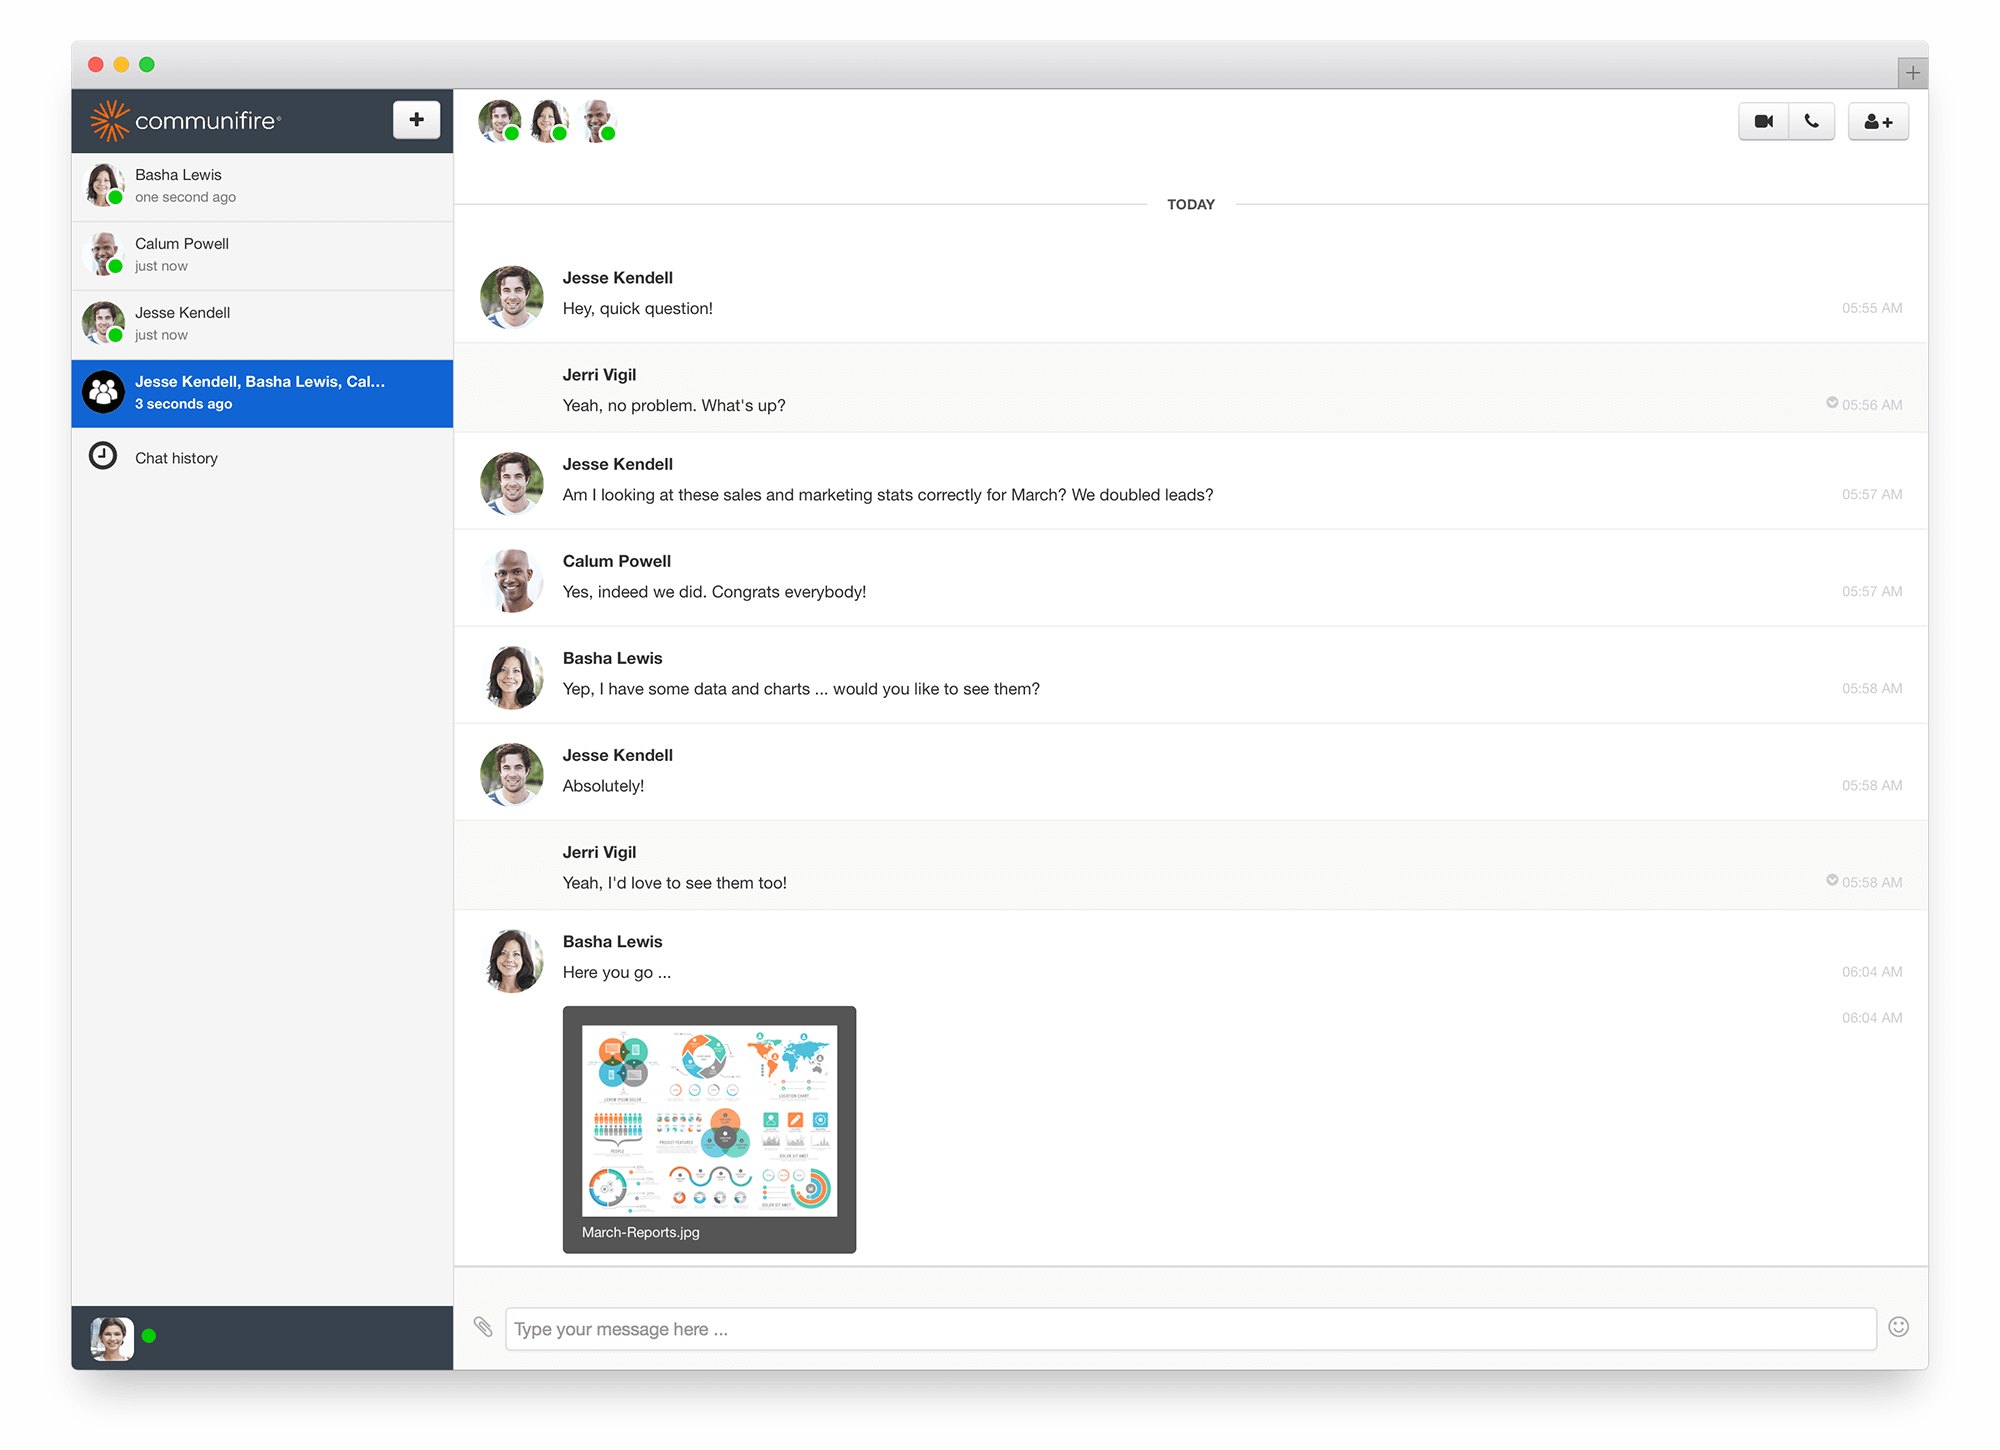This screenshot has height=1450, width=2000.
Task: Click the delivered checkmark on Jerri Vigil's message
Action: [1832, 403]
